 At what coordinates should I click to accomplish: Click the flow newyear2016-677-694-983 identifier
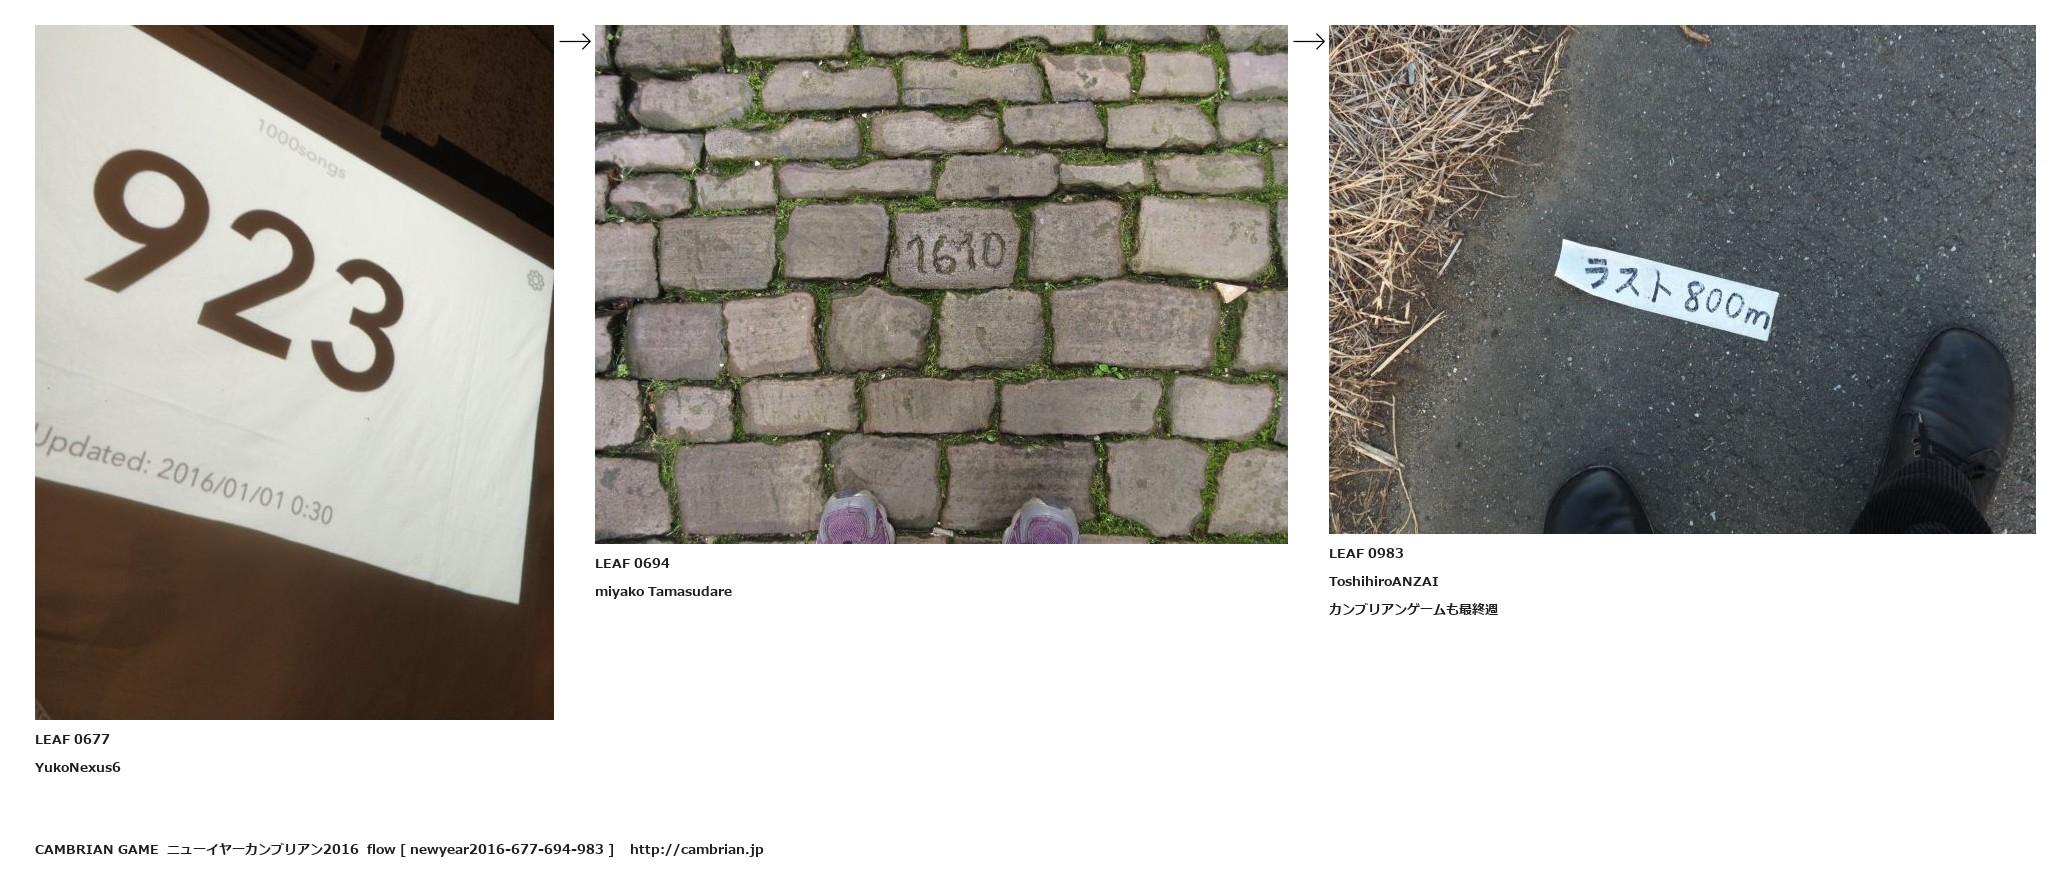coord(490,849)
